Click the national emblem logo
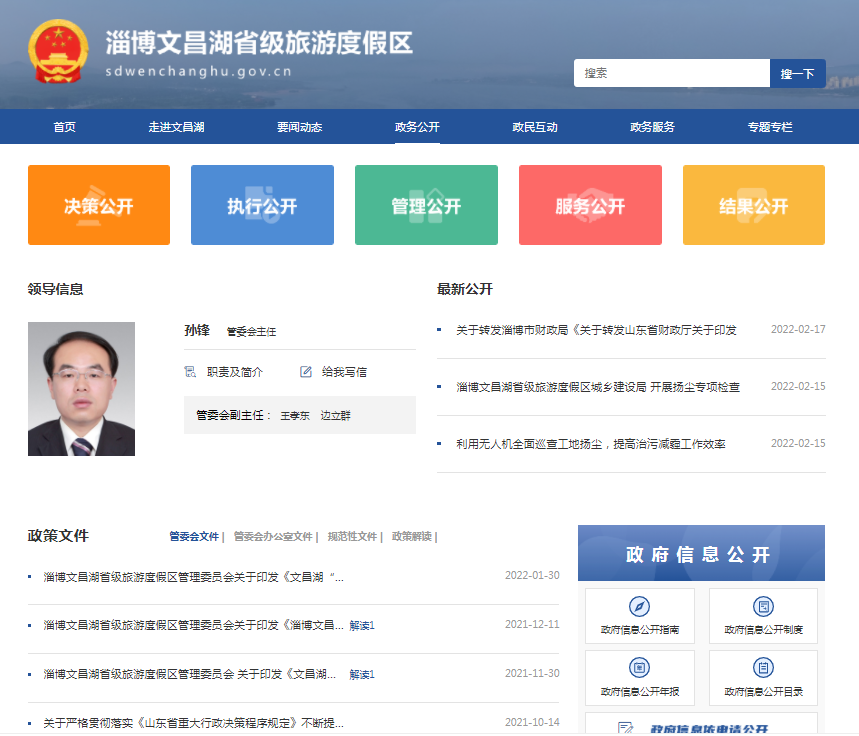The width and height of the screenshot is (859, 736). coord(59,51)
